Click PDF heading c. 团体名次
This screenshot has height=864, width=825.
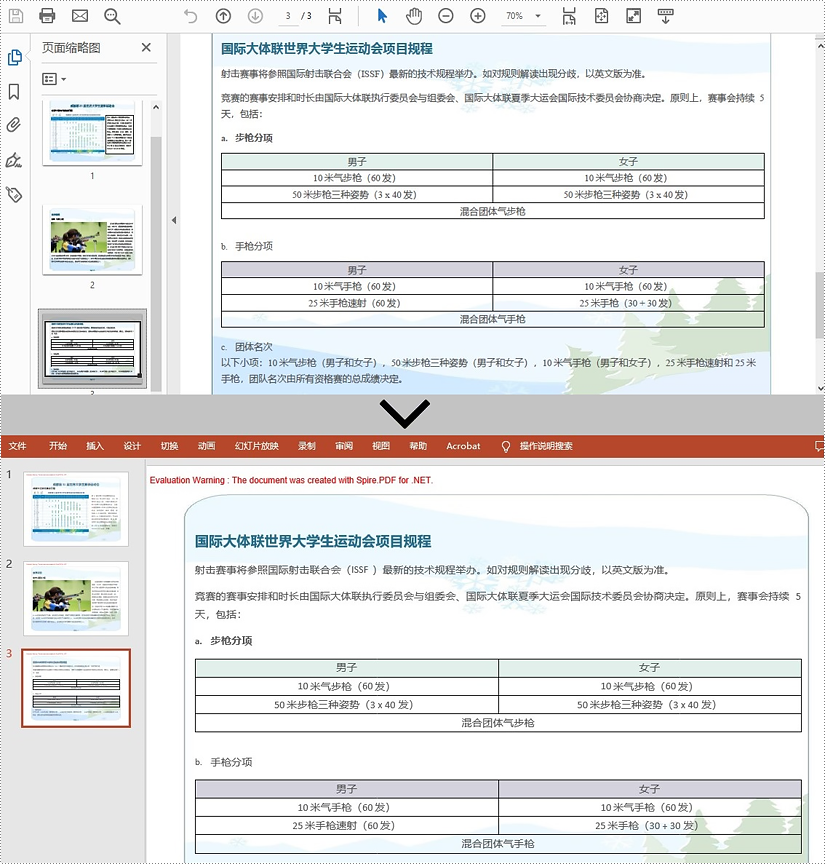coord(247,347)
